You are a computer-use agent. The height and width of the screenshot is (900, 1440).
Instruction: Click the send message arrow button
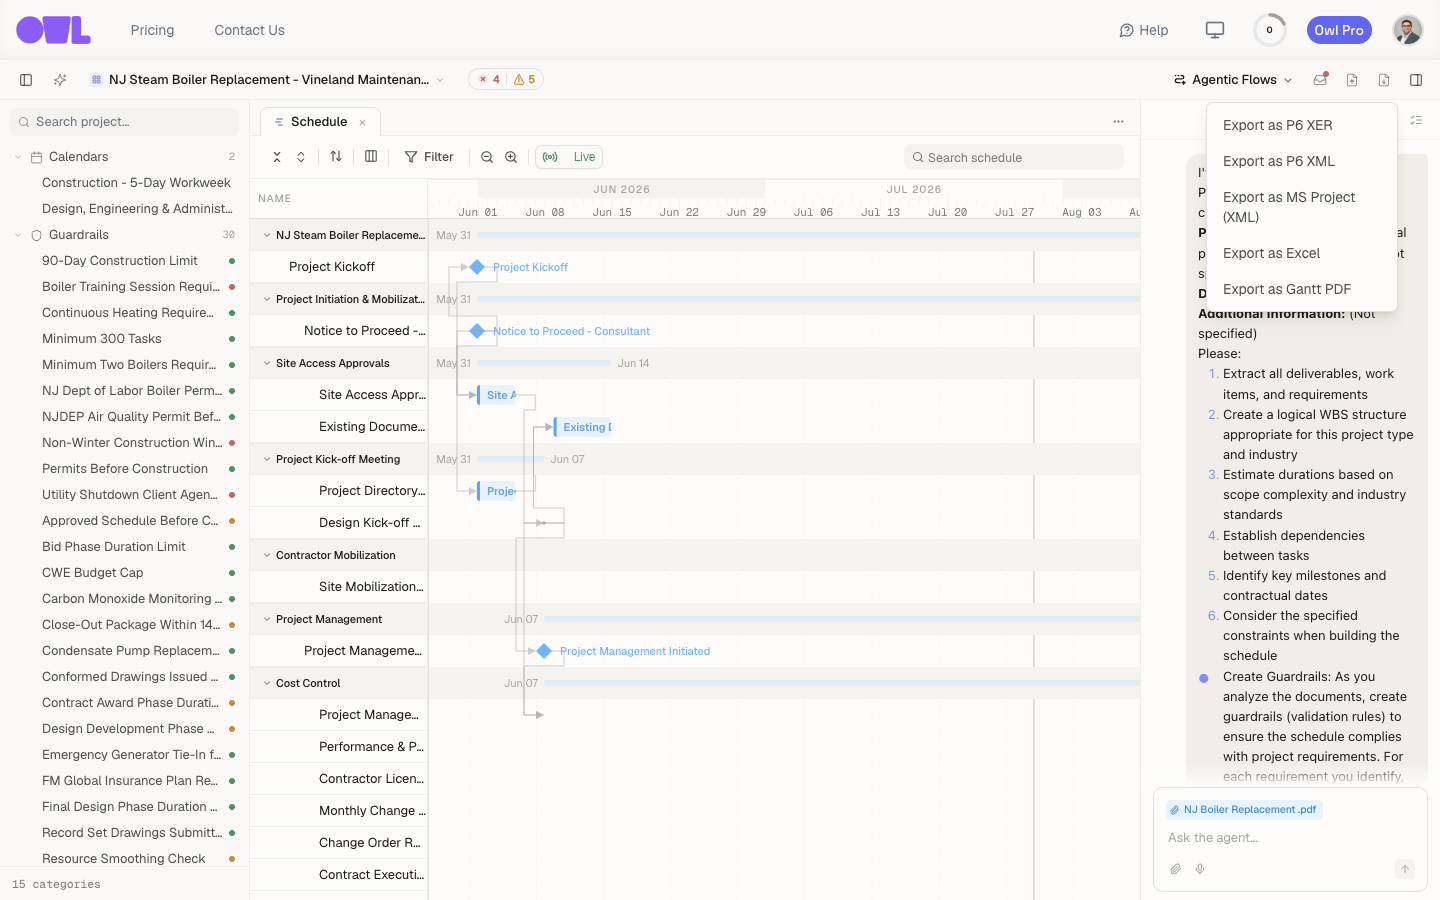(x=1405, y=869)
